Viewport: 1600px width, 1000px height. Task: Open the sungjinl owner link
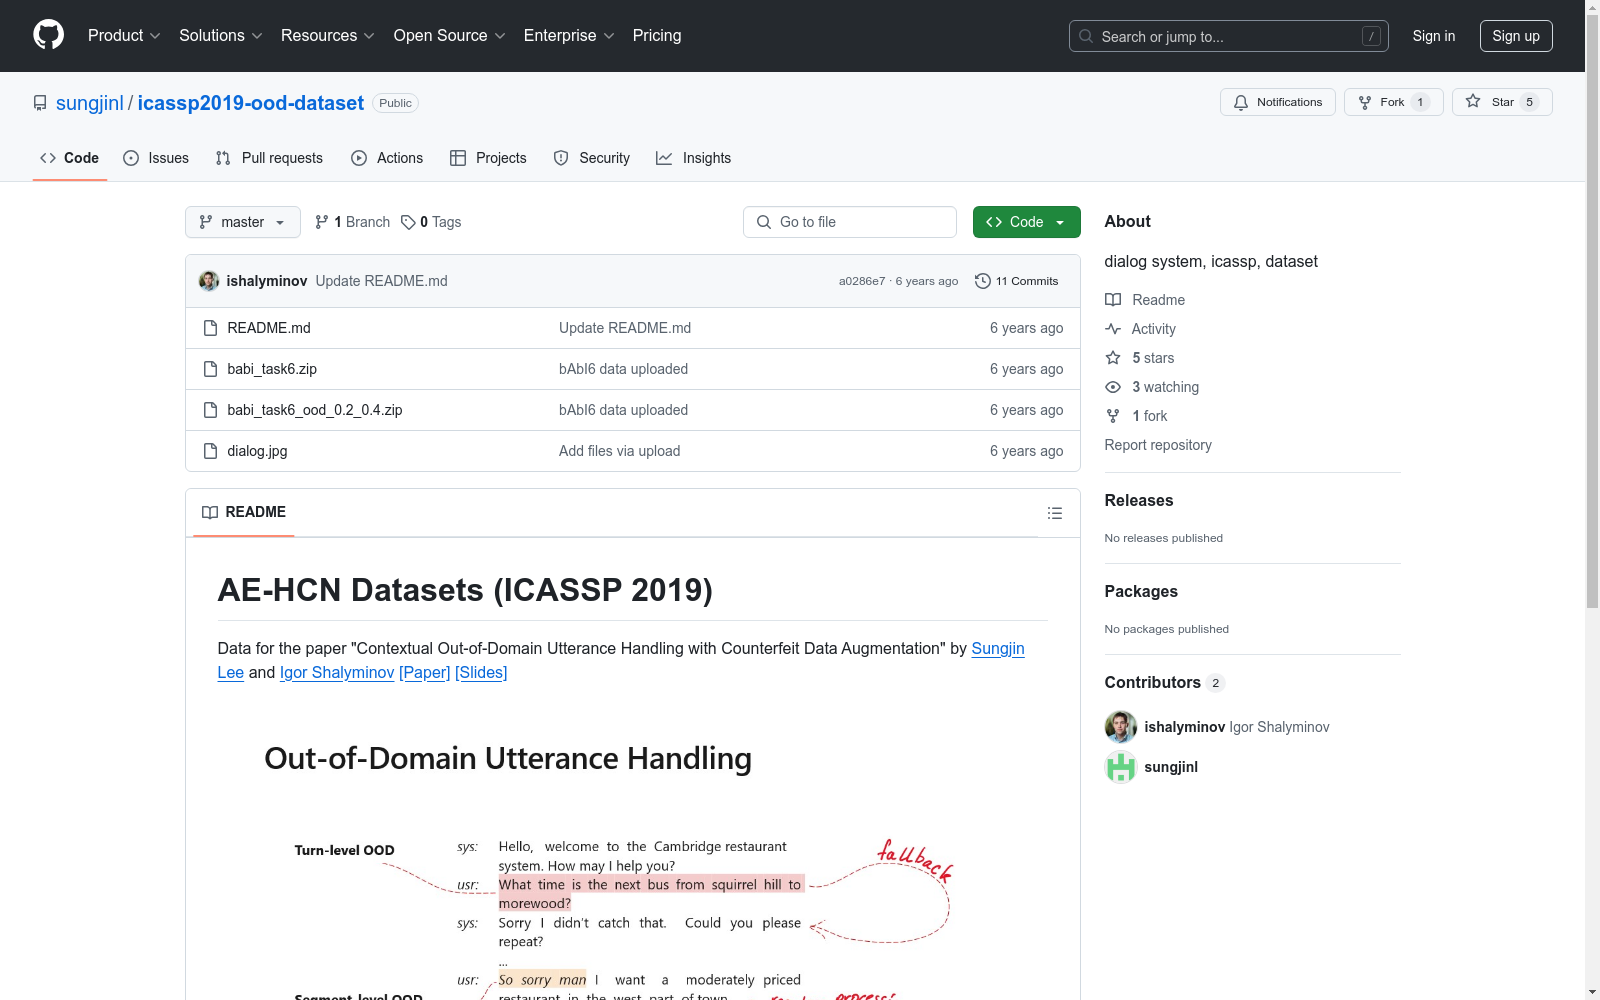click(x=90, y=103)
